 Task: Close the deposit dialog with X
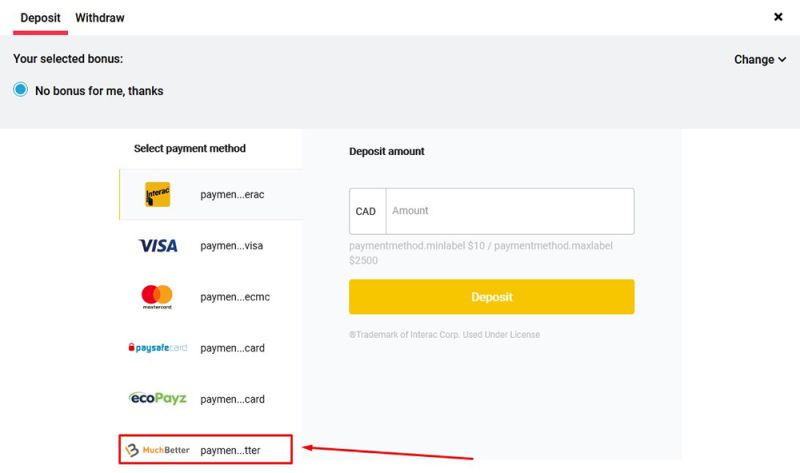(778, 17)
